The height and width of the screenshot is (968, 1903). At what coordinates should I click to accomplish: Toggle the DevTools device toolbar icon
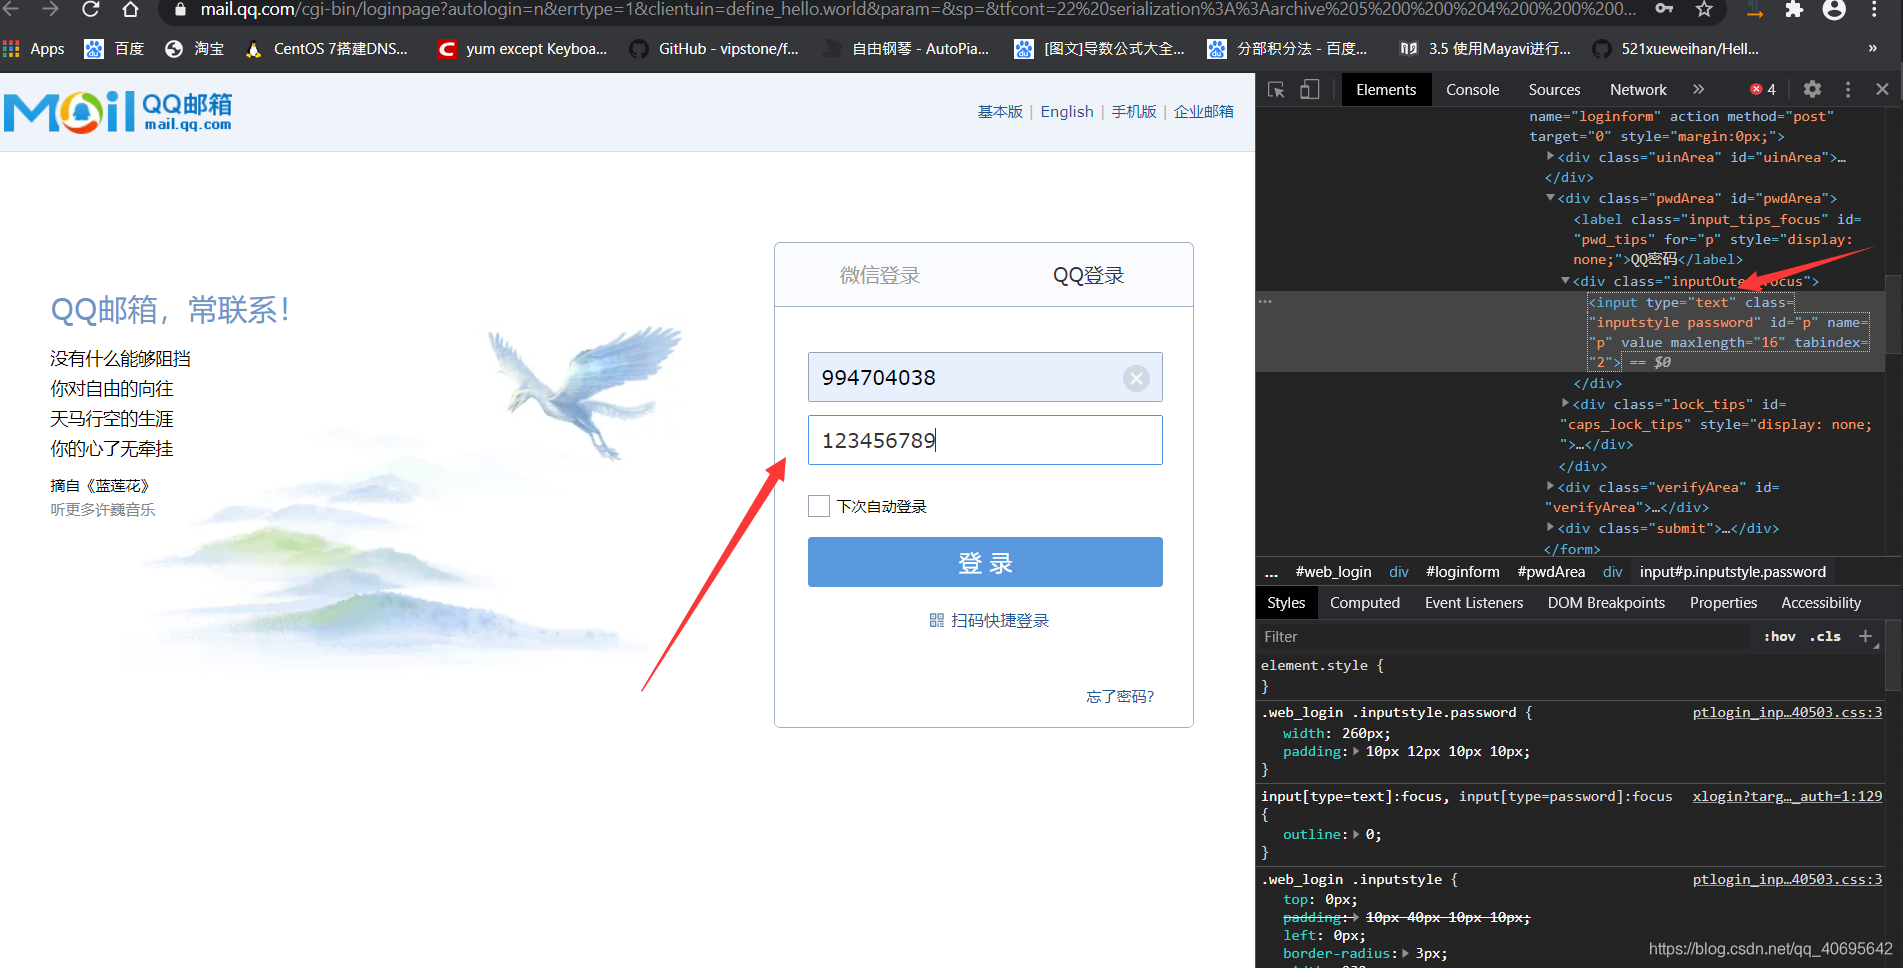(1309, 90)
